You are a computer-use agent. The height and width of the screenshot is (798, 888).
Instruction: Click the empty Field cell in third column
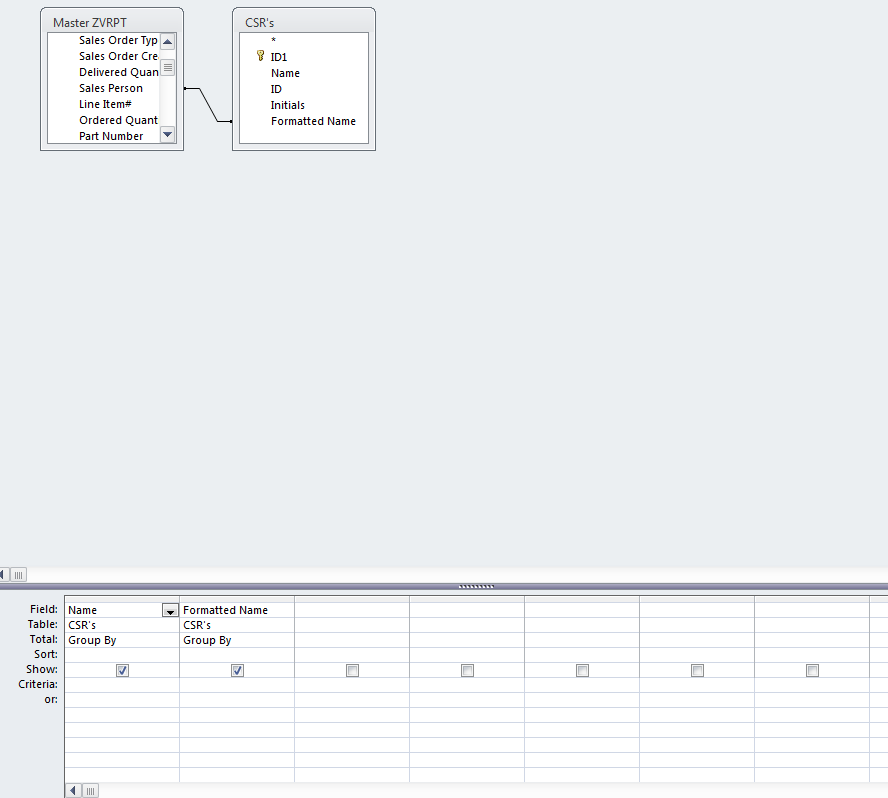point(352,610)
